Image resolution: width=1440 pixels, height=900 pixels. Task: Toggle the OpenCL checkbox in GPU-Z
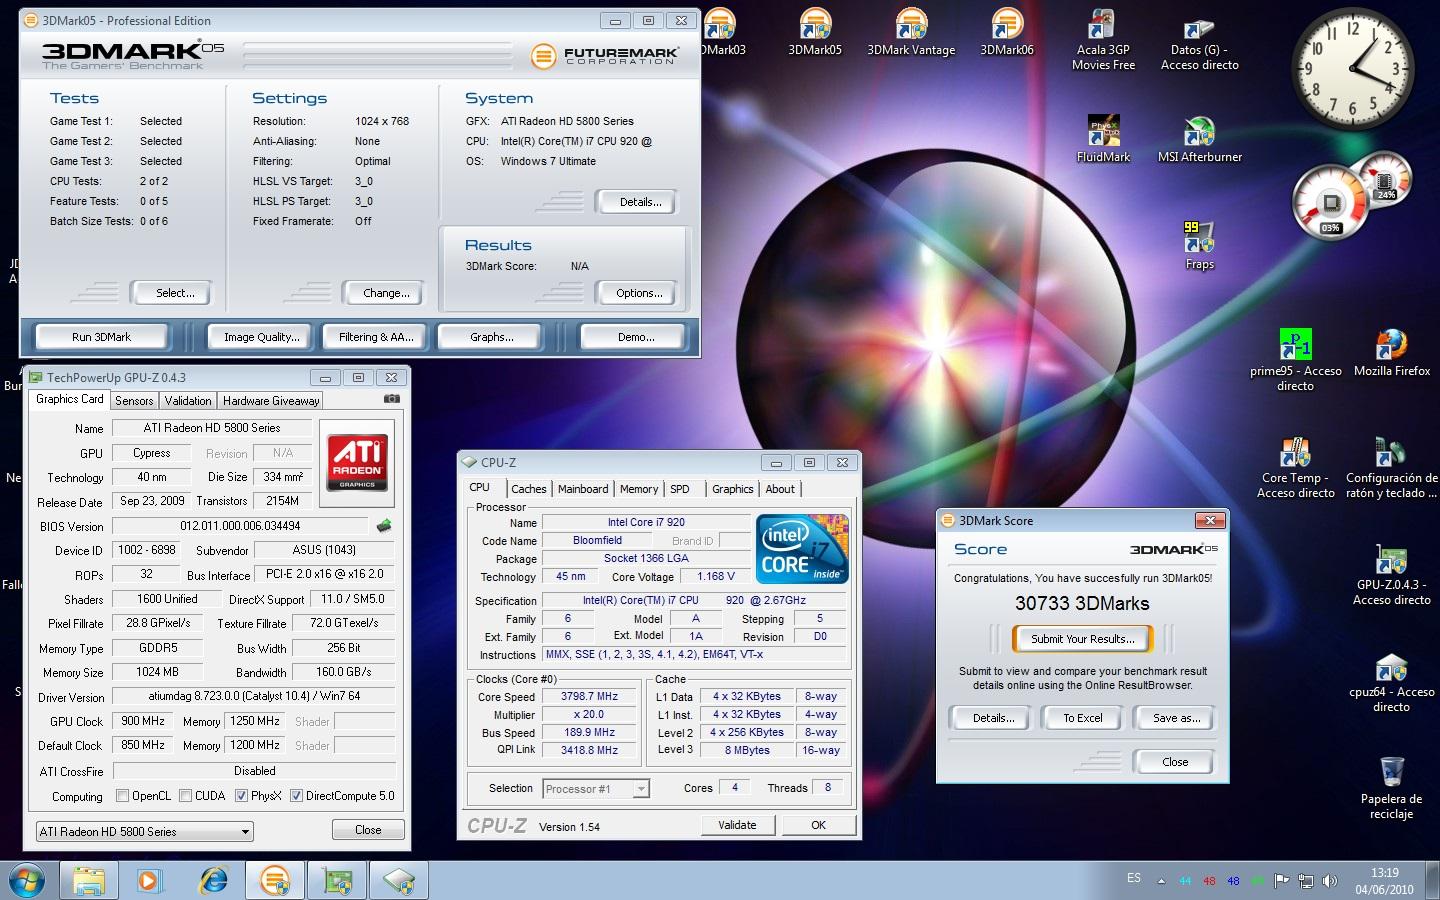pos(122,796)
